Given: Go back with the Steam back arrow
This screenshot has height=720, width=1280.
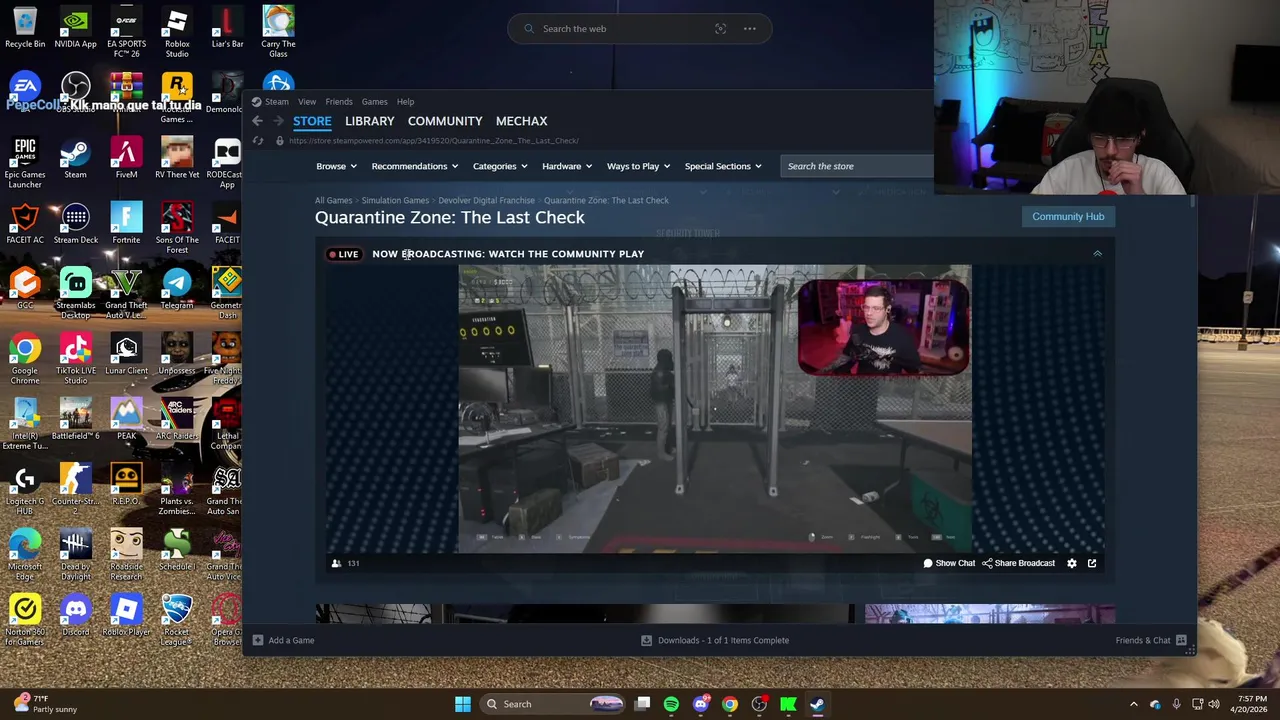Looking at the screenshot, I should [257, 121].
